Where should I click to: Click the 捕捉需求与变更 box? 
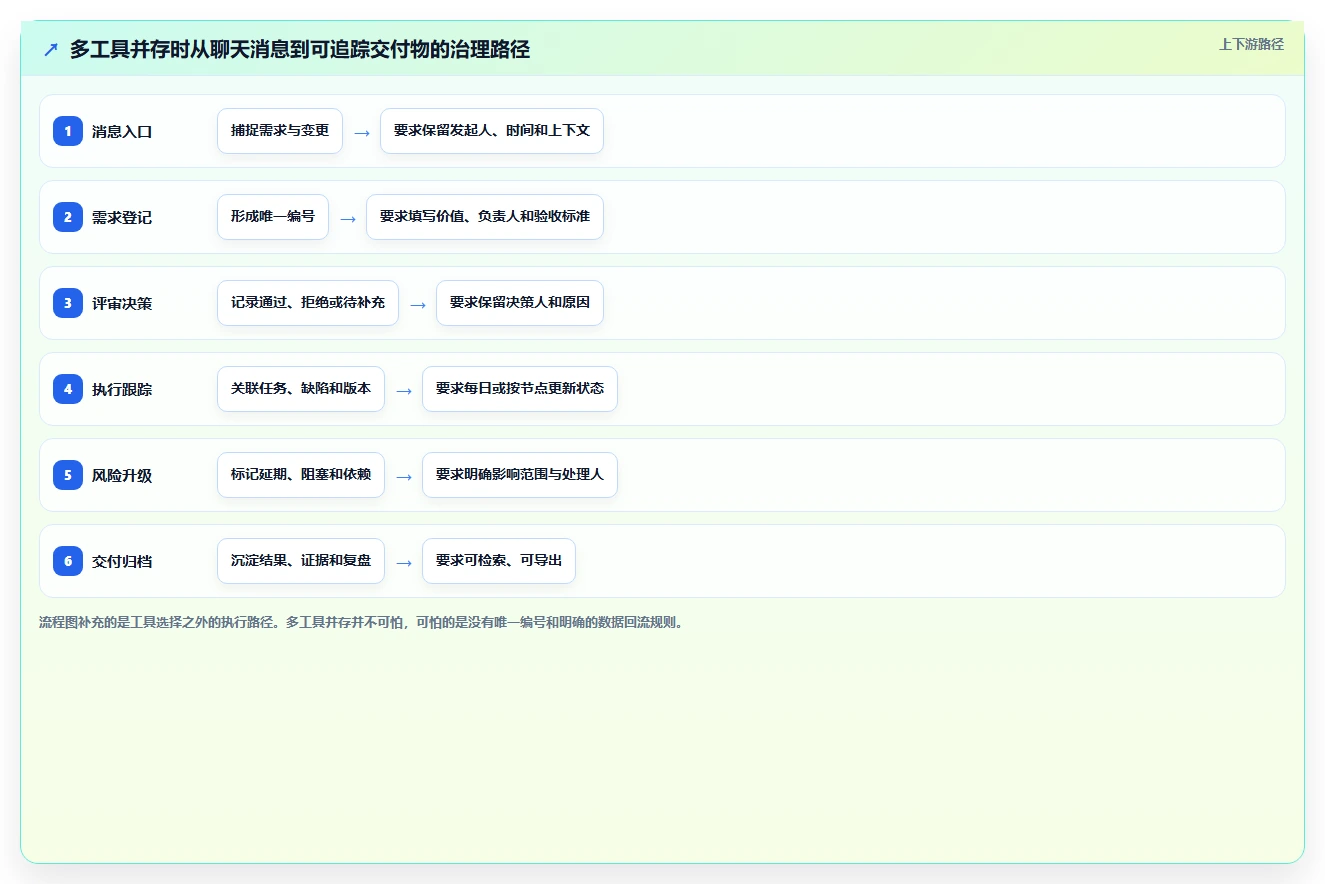click(x=280, y=131)
